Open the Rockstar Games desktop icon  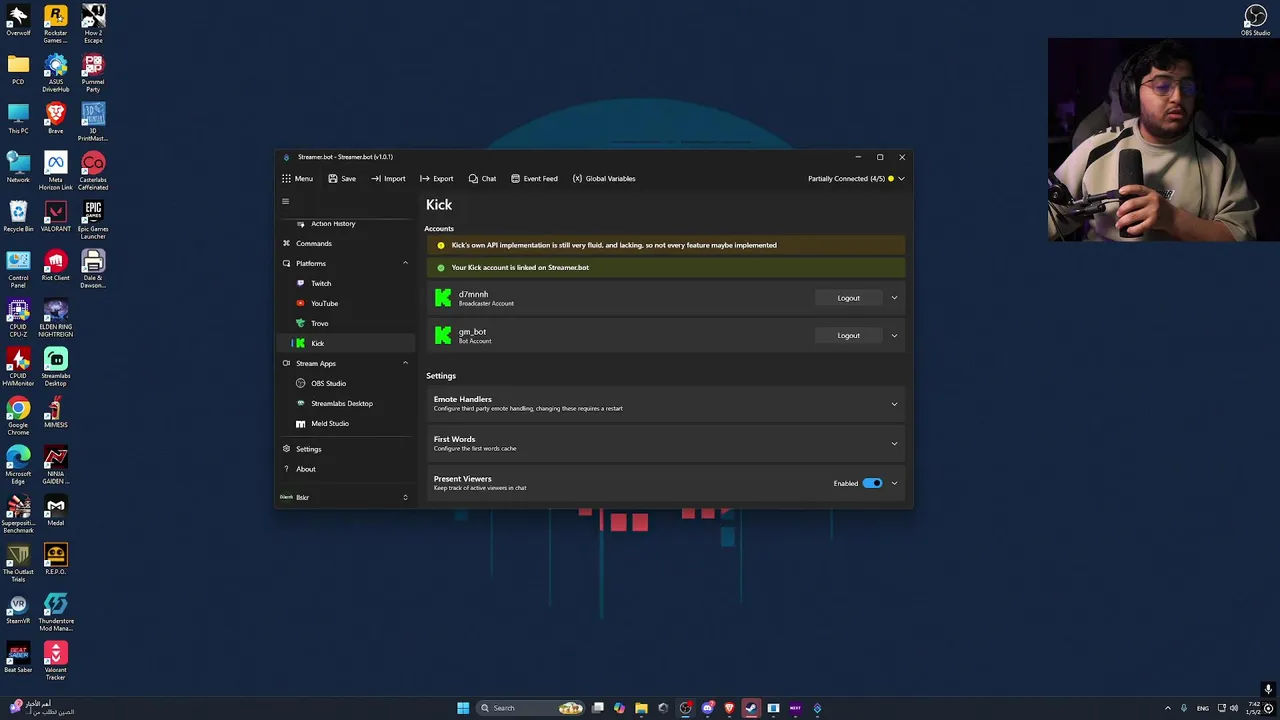[56, 24]
